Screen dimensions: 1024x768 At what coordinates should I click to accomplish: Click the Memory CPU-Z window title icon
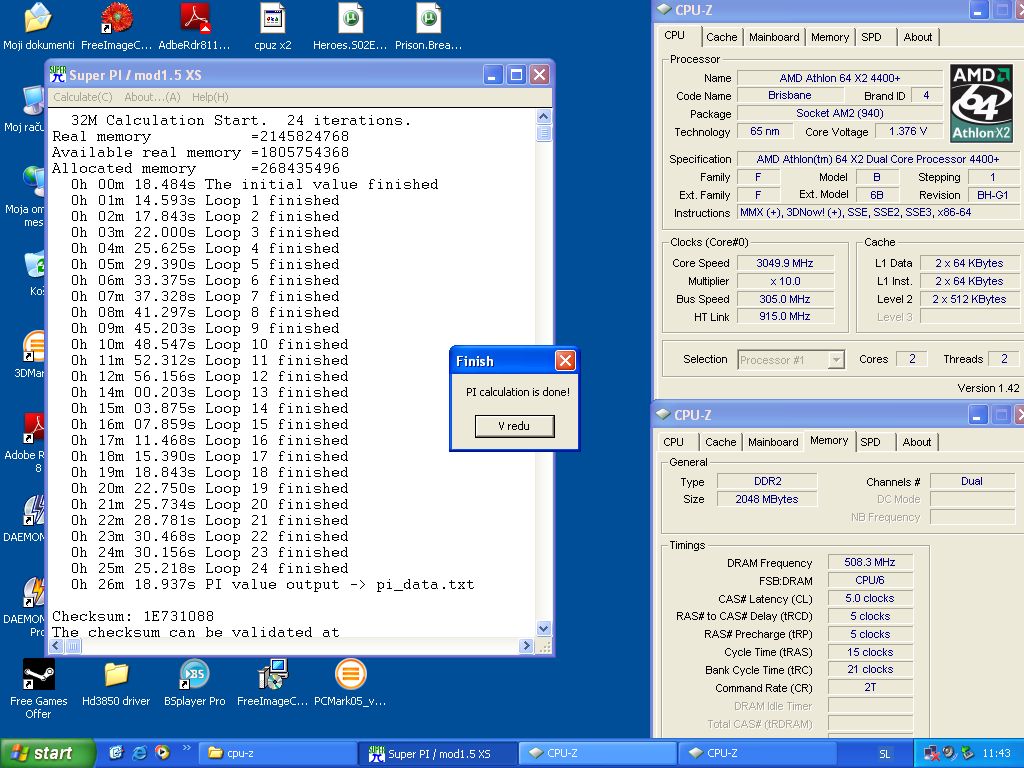(x=664, y=415)
